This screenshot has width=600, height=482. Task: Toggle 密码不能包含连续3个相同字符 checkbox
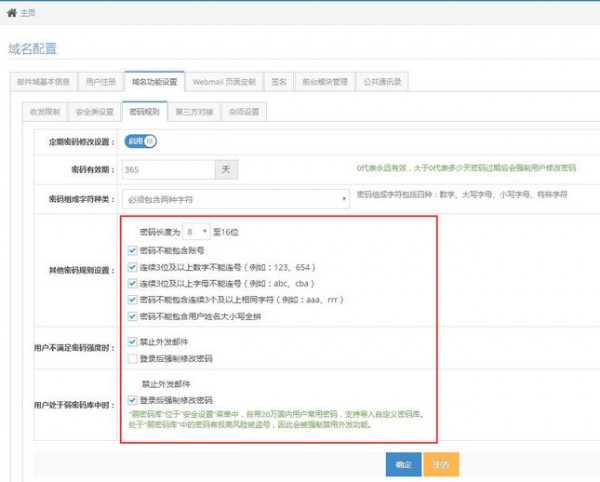pos(132,300)
